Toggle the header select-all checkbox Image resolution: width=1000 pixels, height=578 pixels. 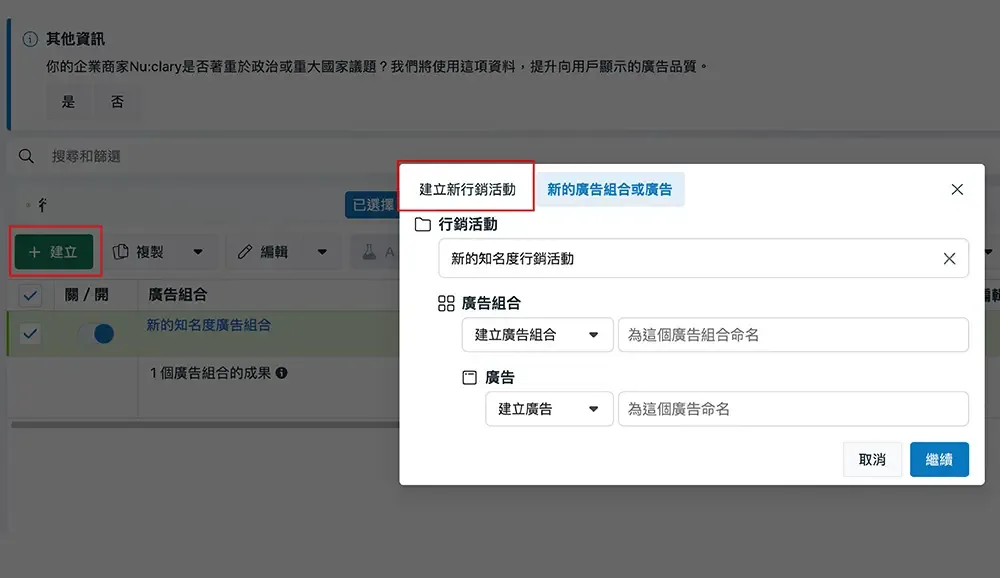point(30,295)
